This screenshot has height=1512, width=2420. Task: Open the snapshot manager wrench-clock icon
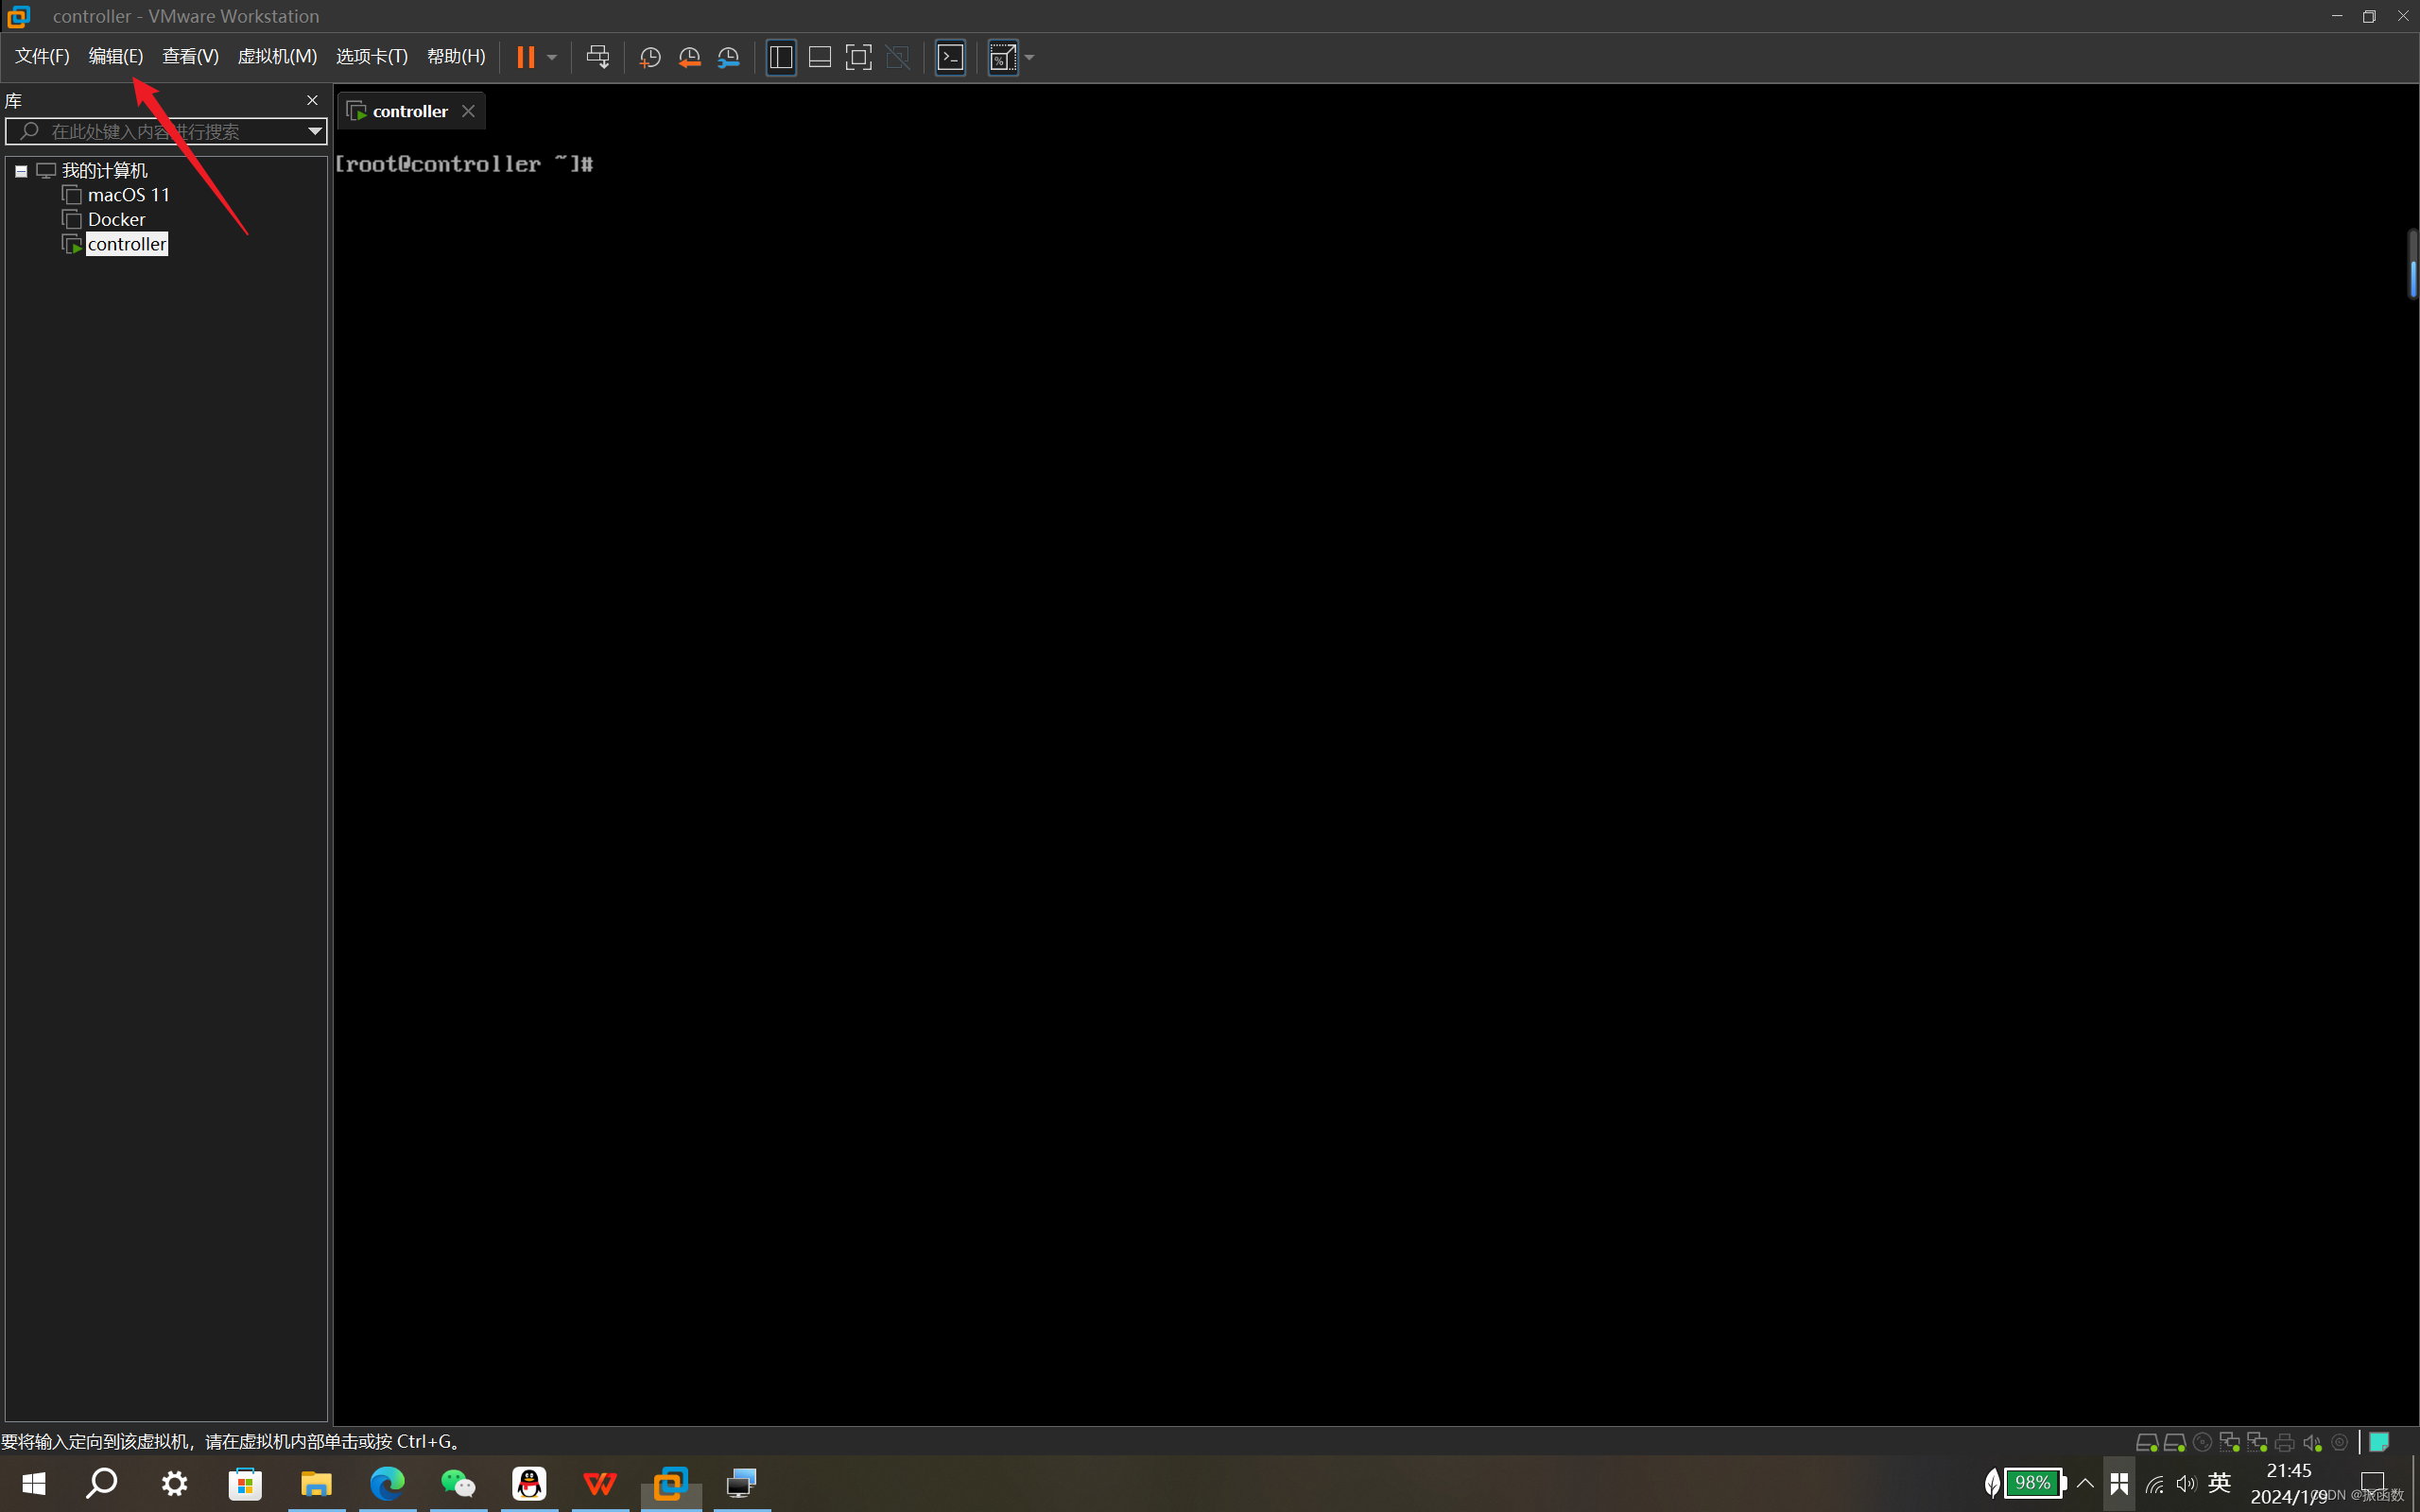pyautogui.click(x=729, y=57)
